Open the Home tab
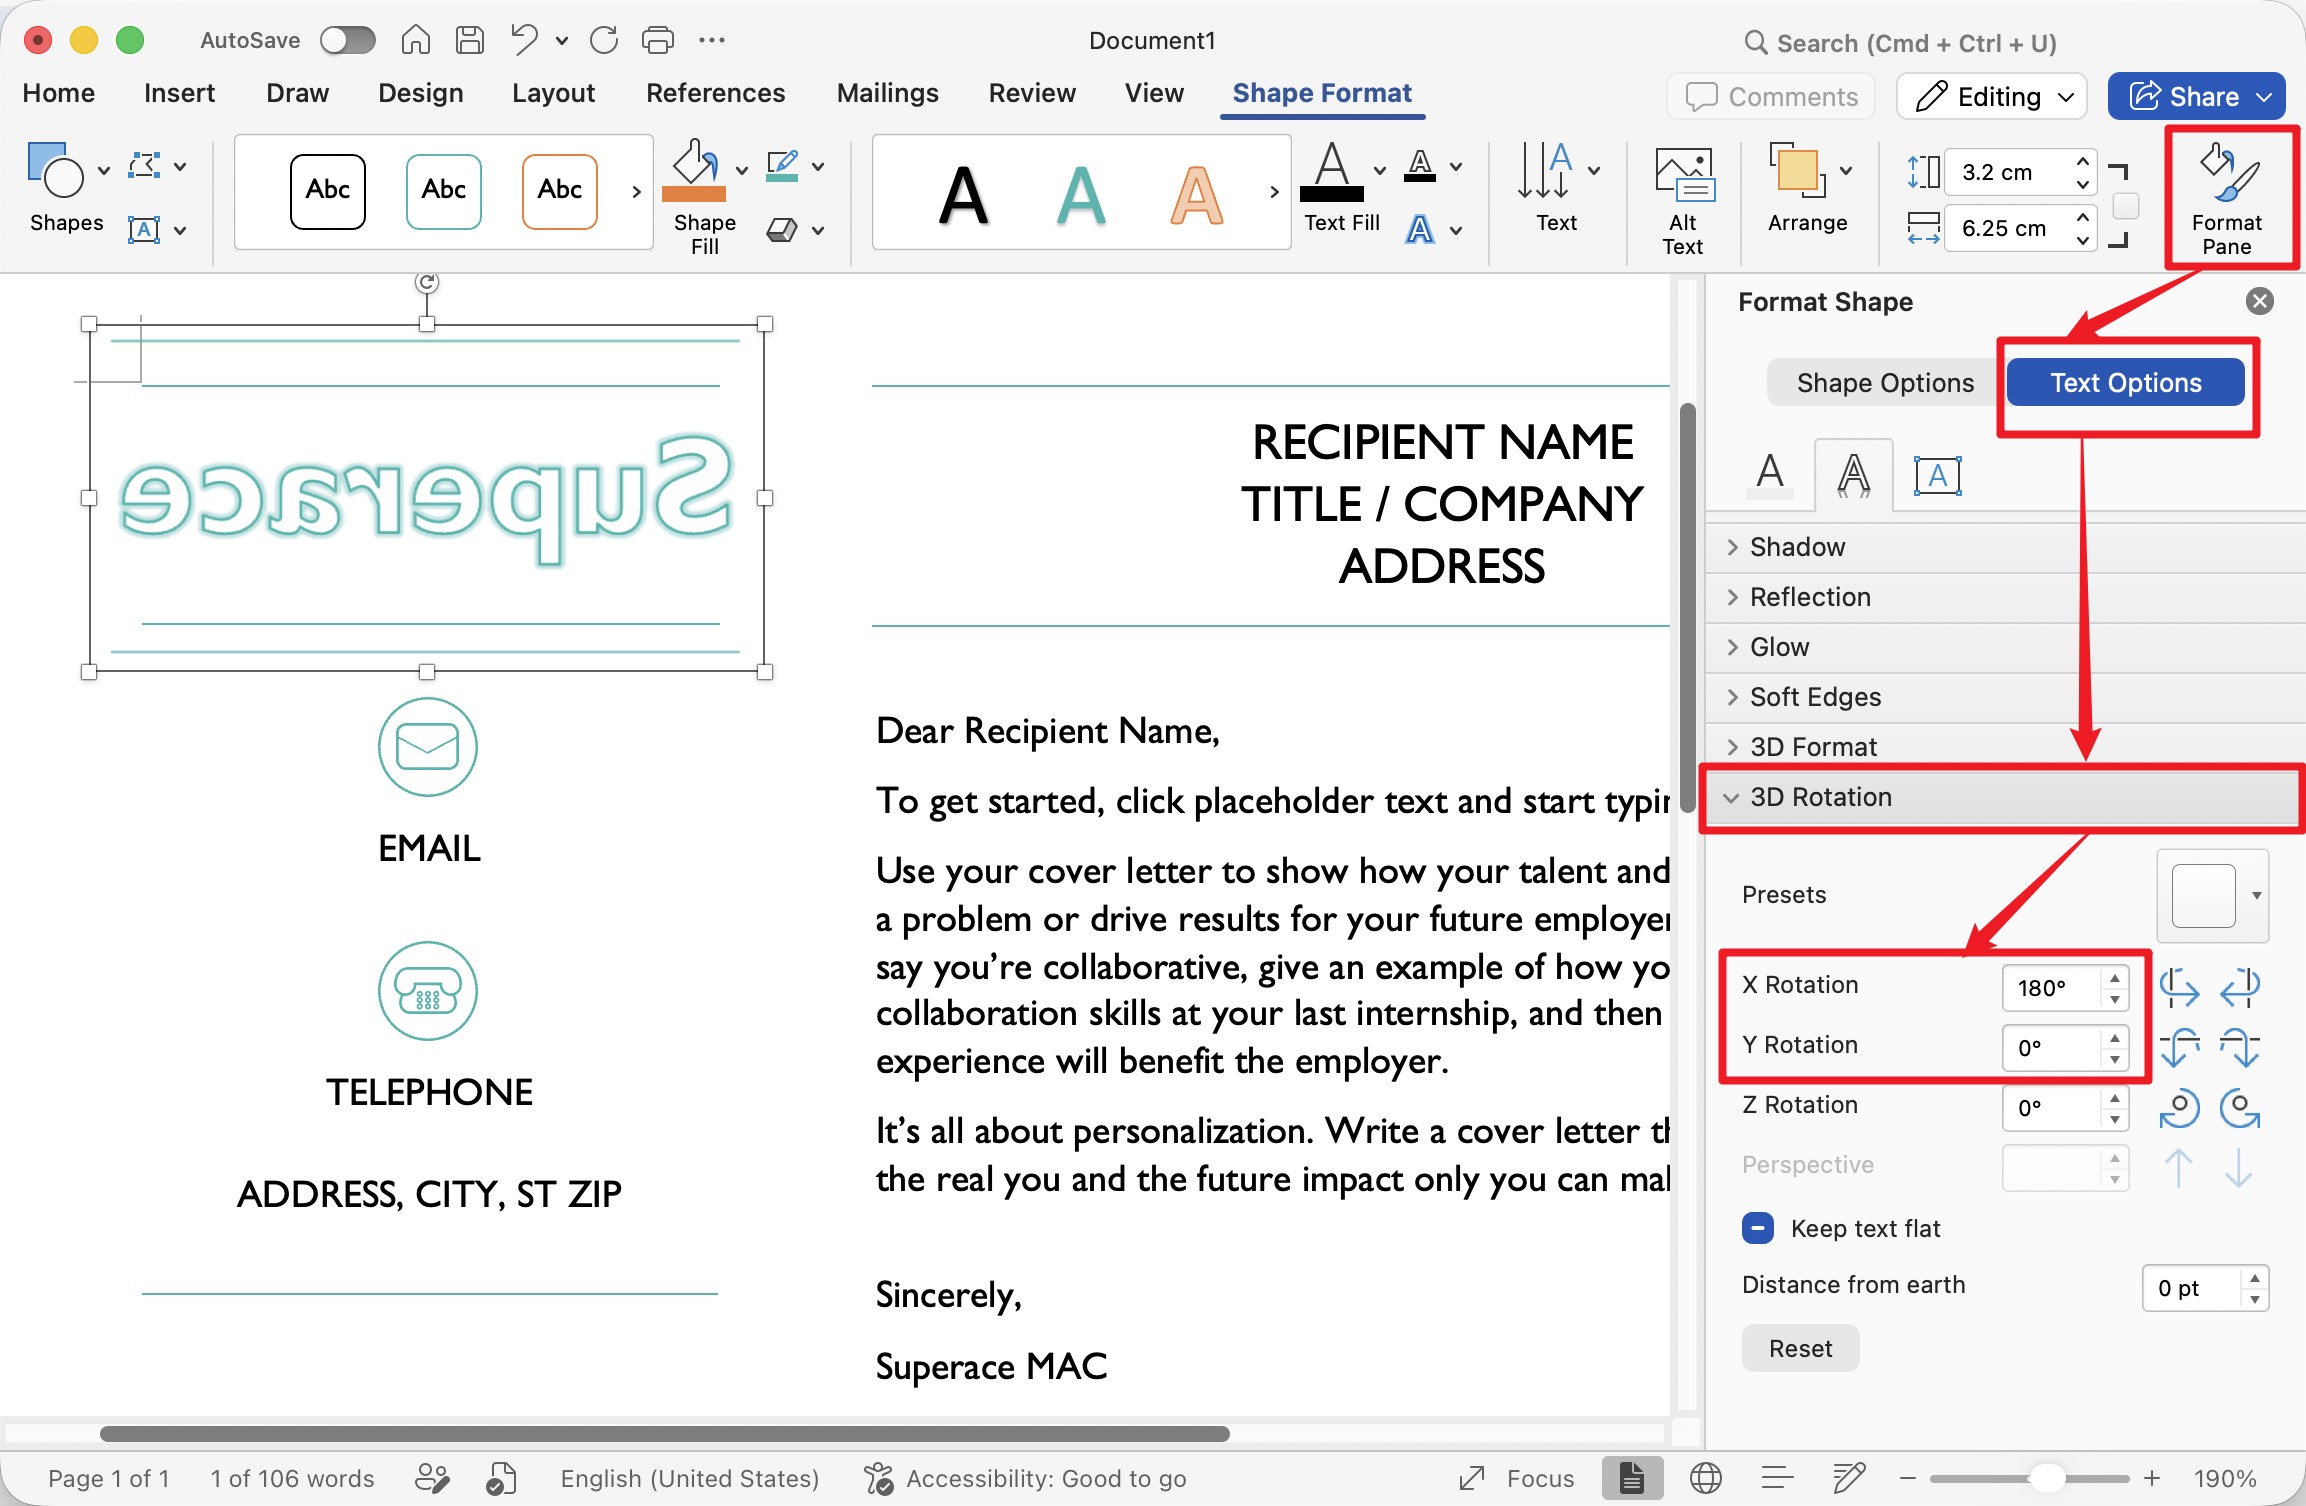 58,93
